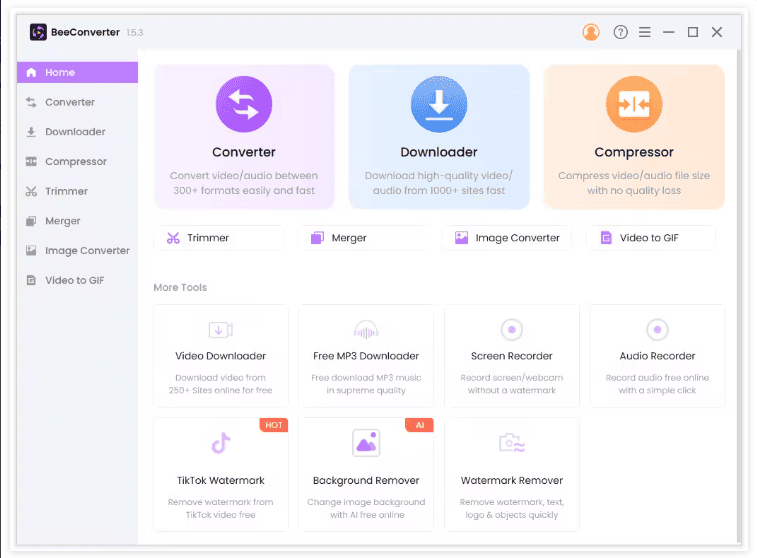Go to Compressor in the sidebar
This screenshot has height=558, width=757.
pos(77,162)
